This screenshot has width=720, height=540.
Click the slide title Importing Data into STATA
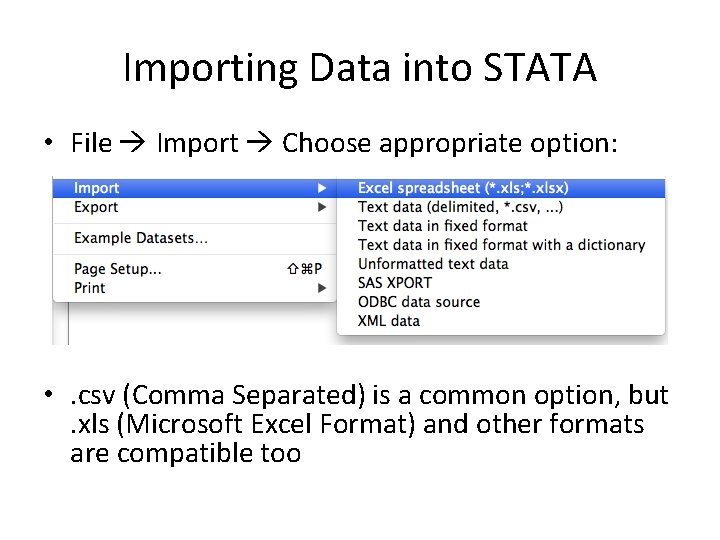[x=360, y=68]
